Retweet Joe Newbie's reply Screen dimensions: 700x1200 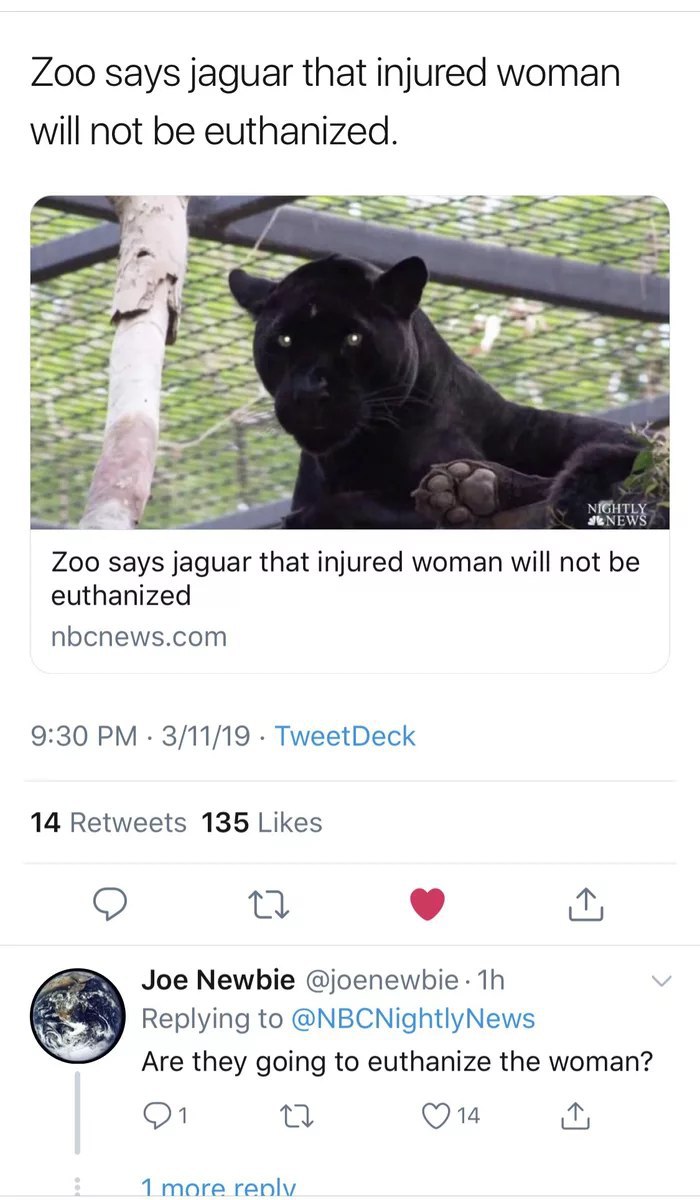tap(288, 1115)
